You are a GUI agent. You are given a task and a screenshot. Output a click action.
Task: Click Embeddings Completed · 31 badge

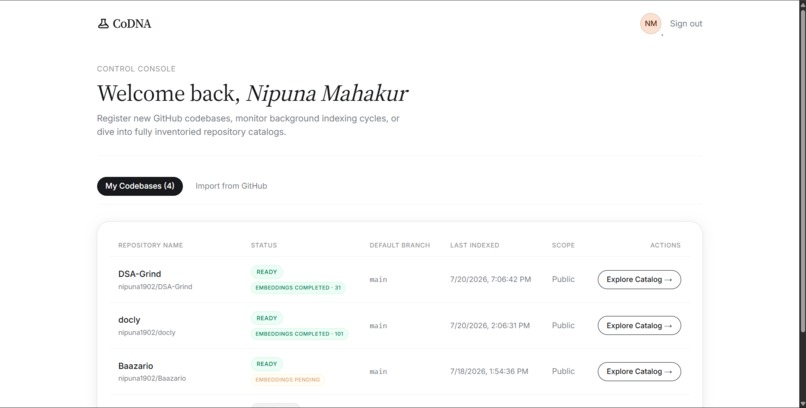click(298, 288)
